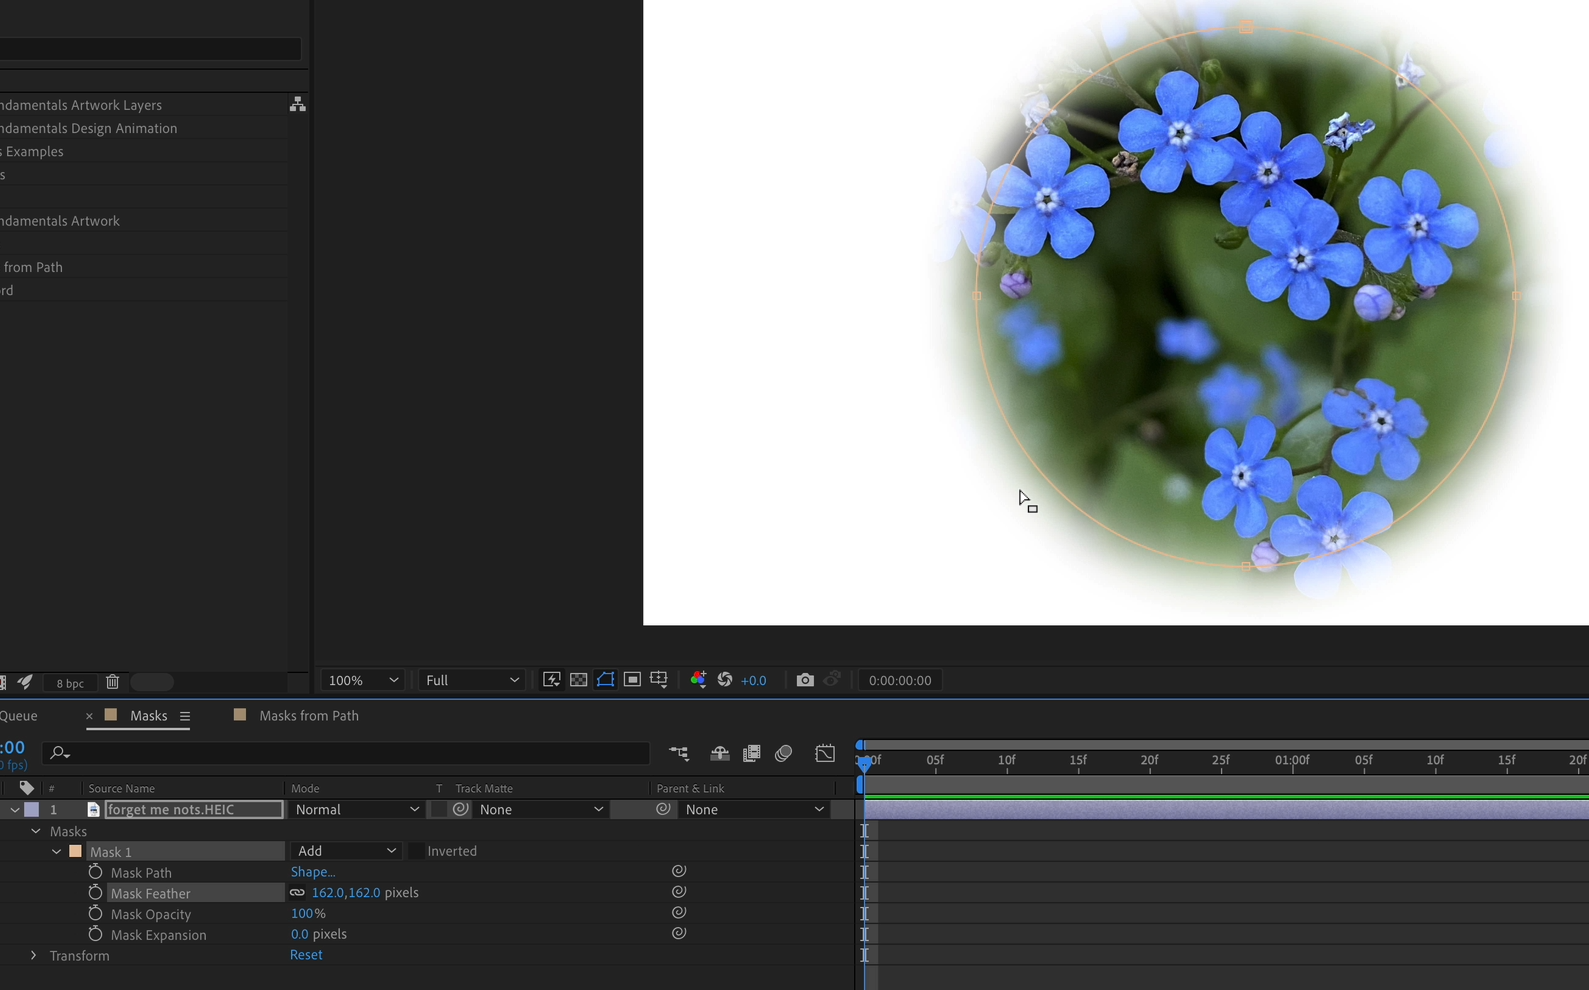
Task: Click the Shape... link for Mask Path
Action: point(312,872)
